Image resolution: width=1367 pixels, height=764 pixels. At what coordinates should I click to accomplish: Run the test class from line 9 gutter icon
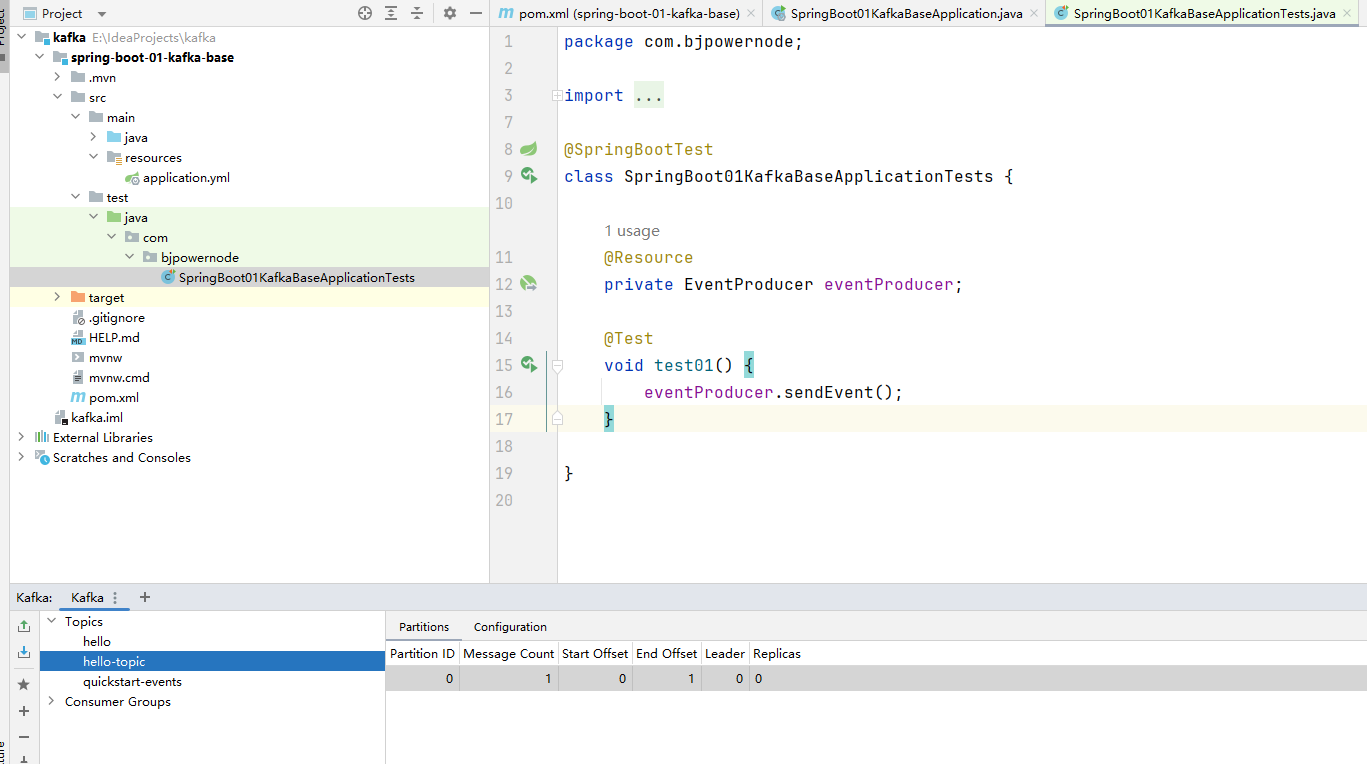(x=529, y=176)
